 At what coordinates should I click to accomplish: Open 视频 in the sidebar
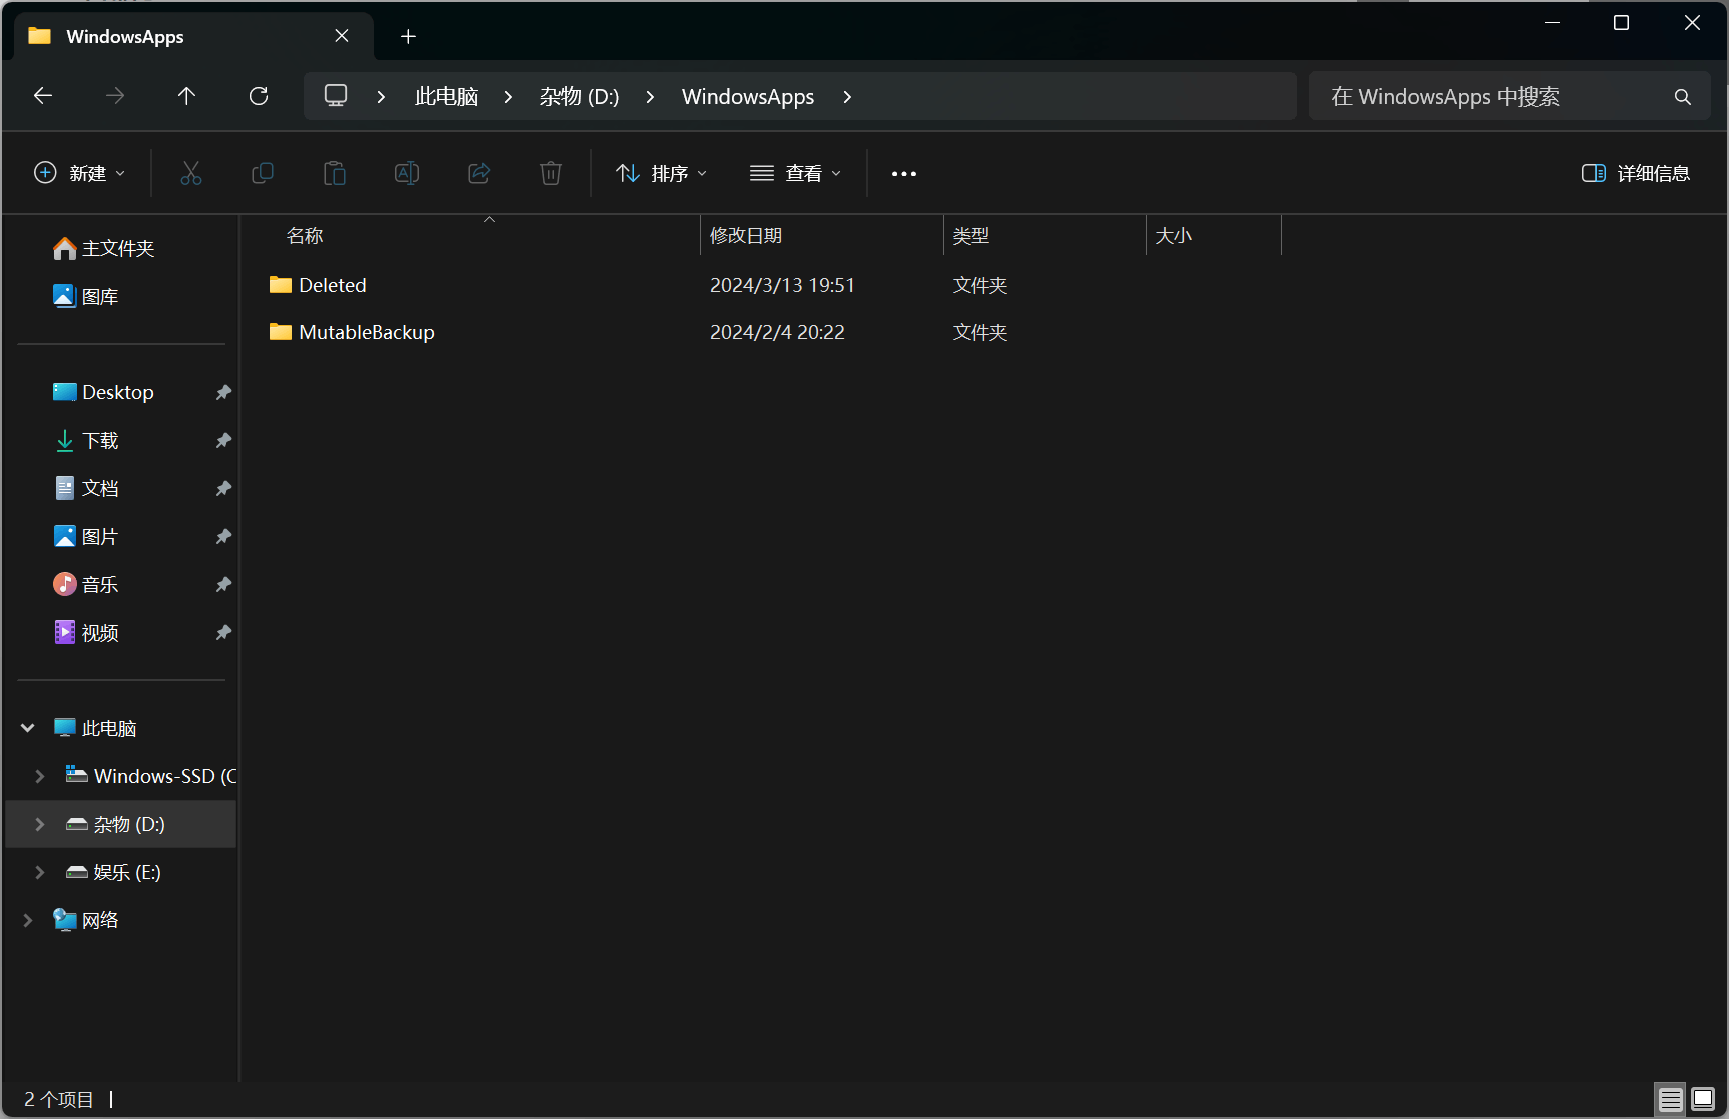(x=86, y=632)
